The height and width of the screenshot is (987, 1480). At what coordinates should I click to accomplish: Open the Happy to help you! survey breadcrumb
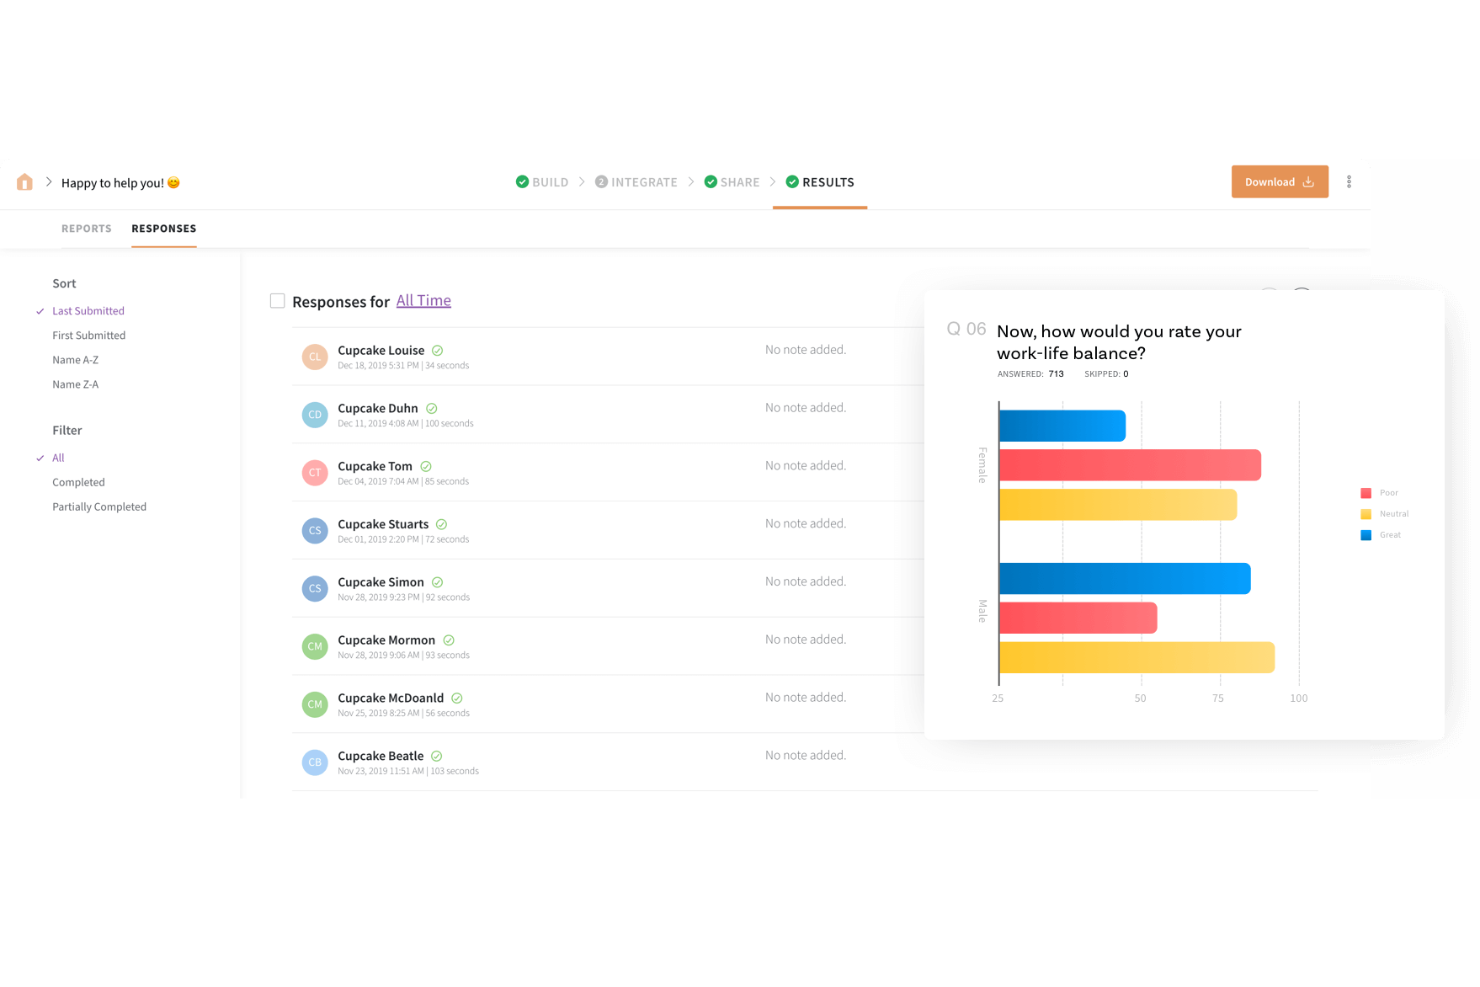[112, 182]
